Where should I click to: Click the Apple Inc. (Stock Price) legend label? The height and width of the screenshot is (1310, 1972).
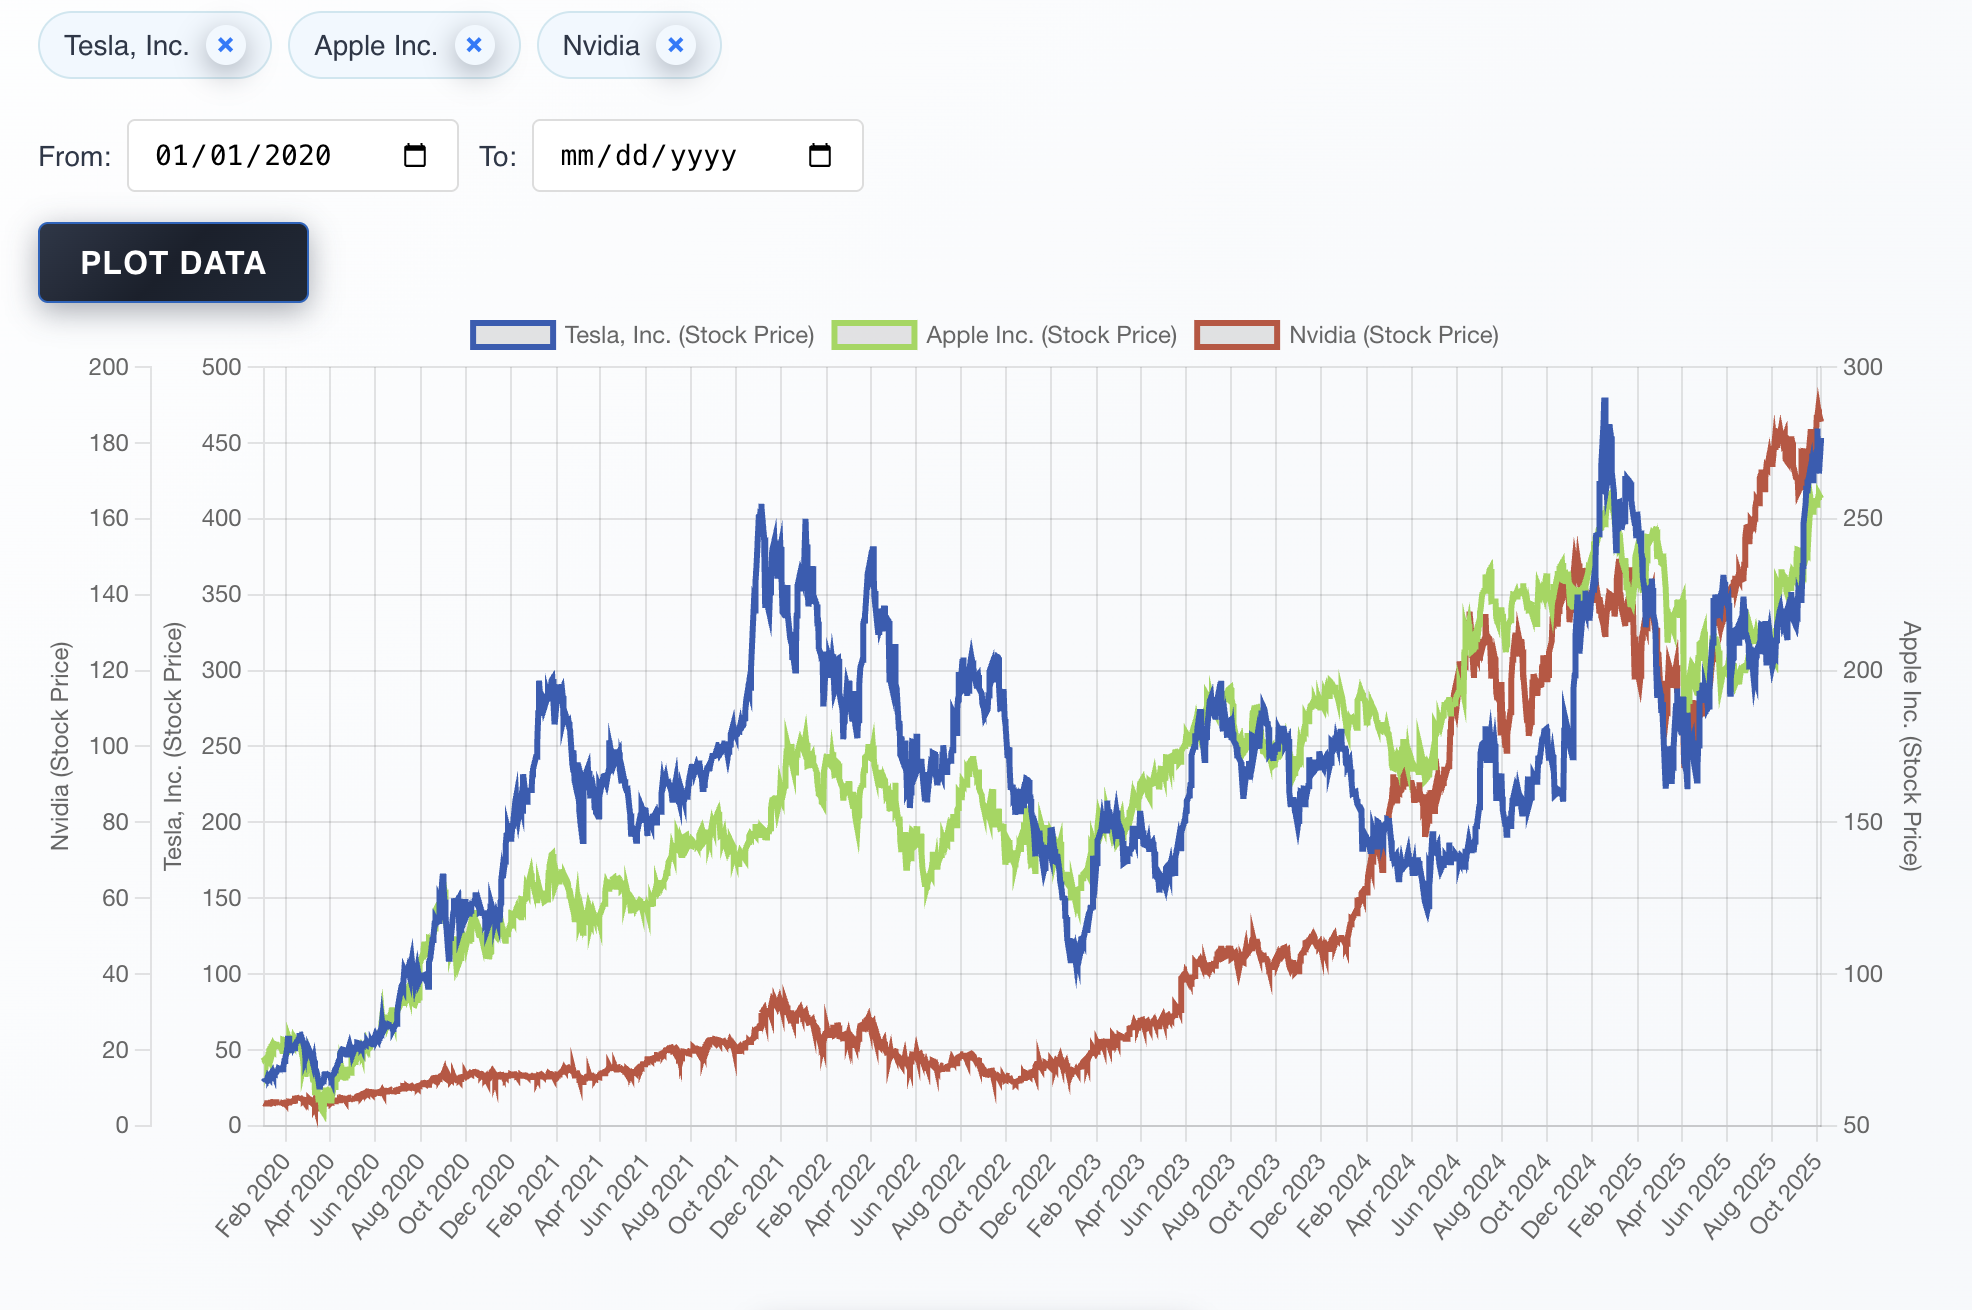pyautogui.click(x=1051, y=335)
